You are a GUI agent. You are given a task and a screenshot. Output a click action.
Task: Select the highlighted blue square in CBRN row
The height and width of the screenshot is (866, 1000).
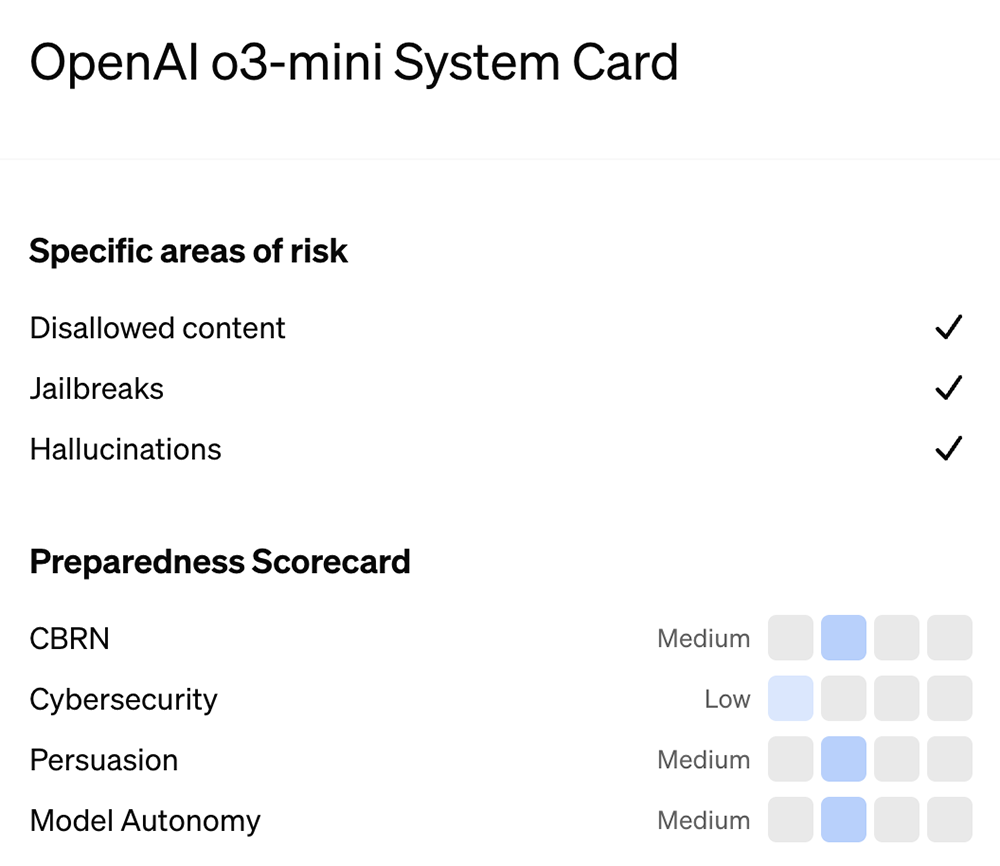(x=843, y=638)
